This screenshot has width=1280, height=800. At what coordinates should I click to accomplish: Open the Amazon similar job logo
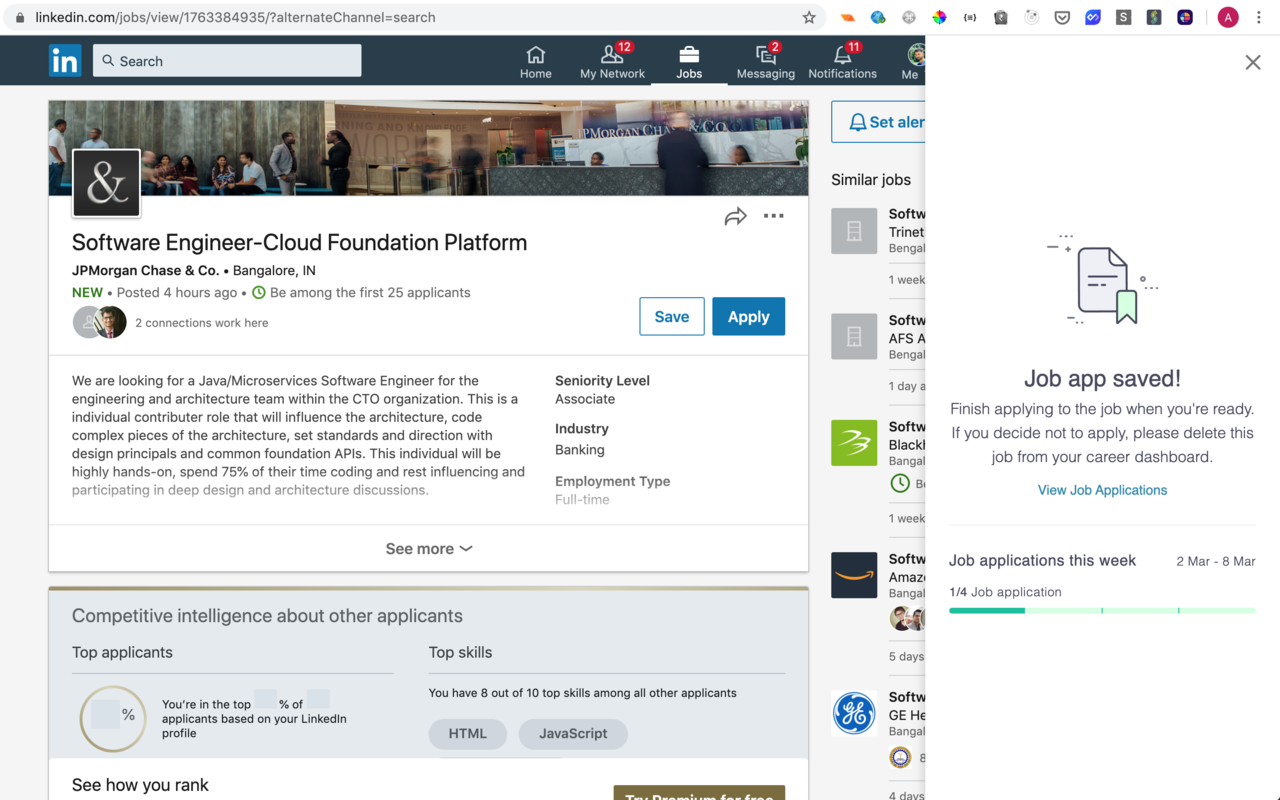[x=854, y=575]
